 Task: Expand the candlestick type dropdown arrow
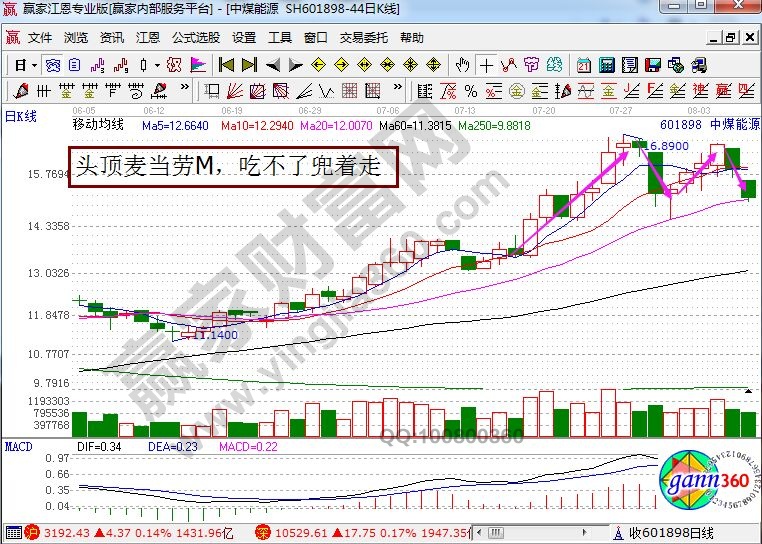click(x=157, y=65)
